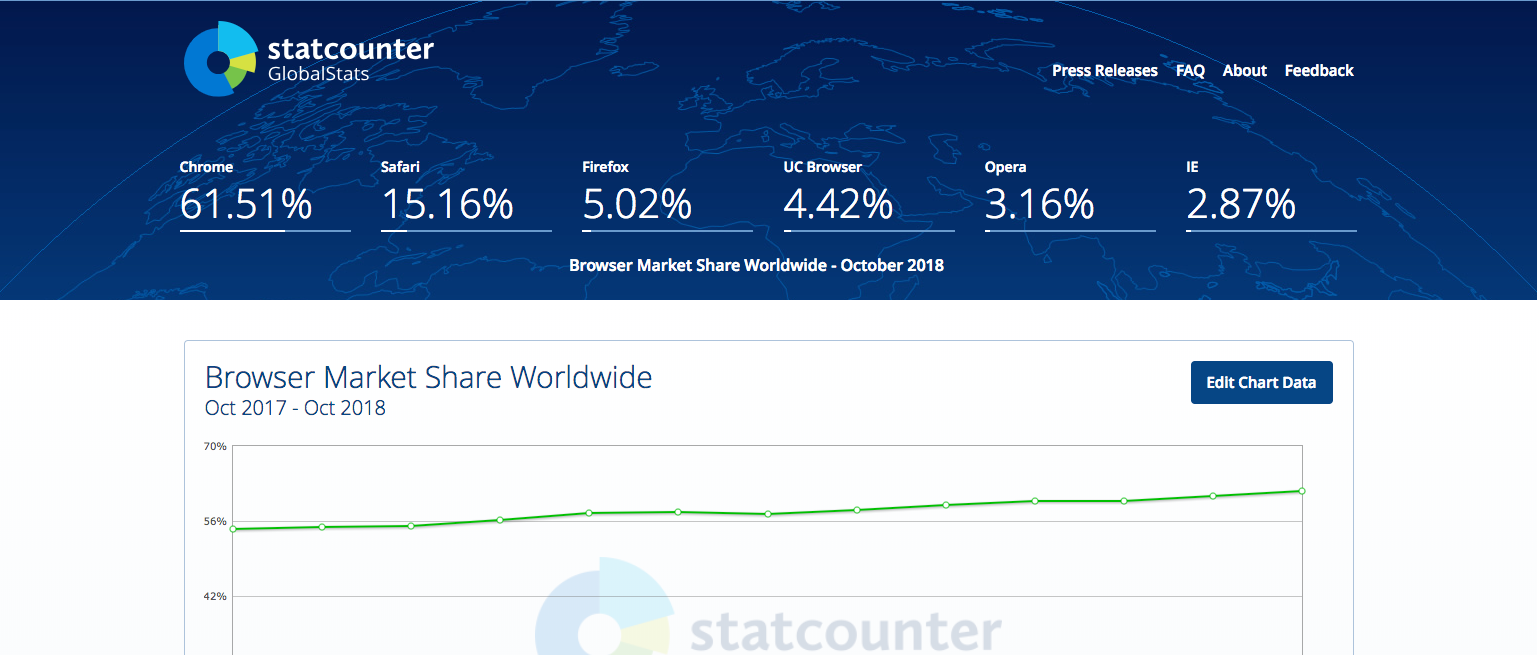
Task: Click the Chrome share progress bar
Action: pos(265,231)
